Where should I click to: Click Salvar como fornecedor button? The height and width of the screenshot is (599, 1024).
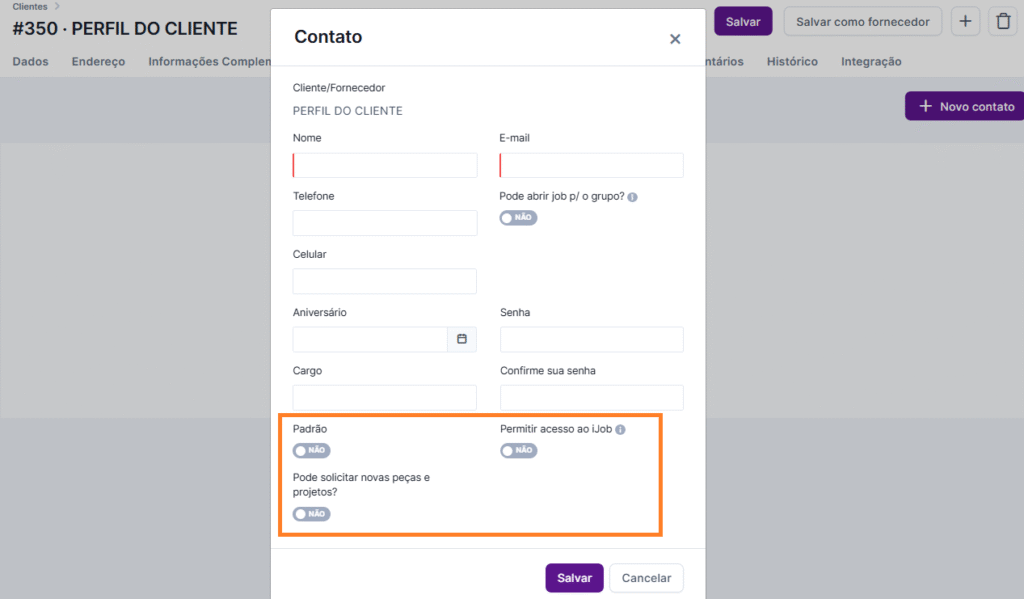pyautogui.click(x=862, y=21)
